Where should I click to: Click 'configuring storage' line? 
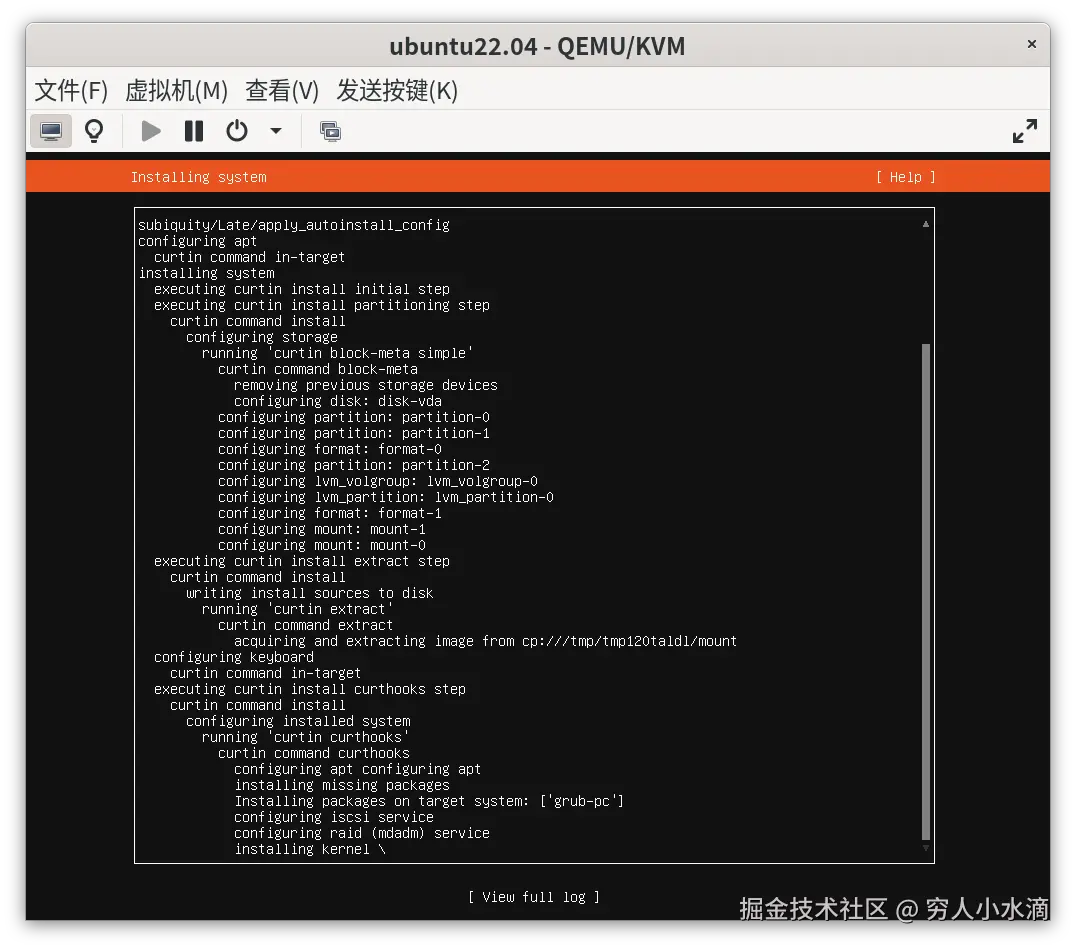[261, 338]
